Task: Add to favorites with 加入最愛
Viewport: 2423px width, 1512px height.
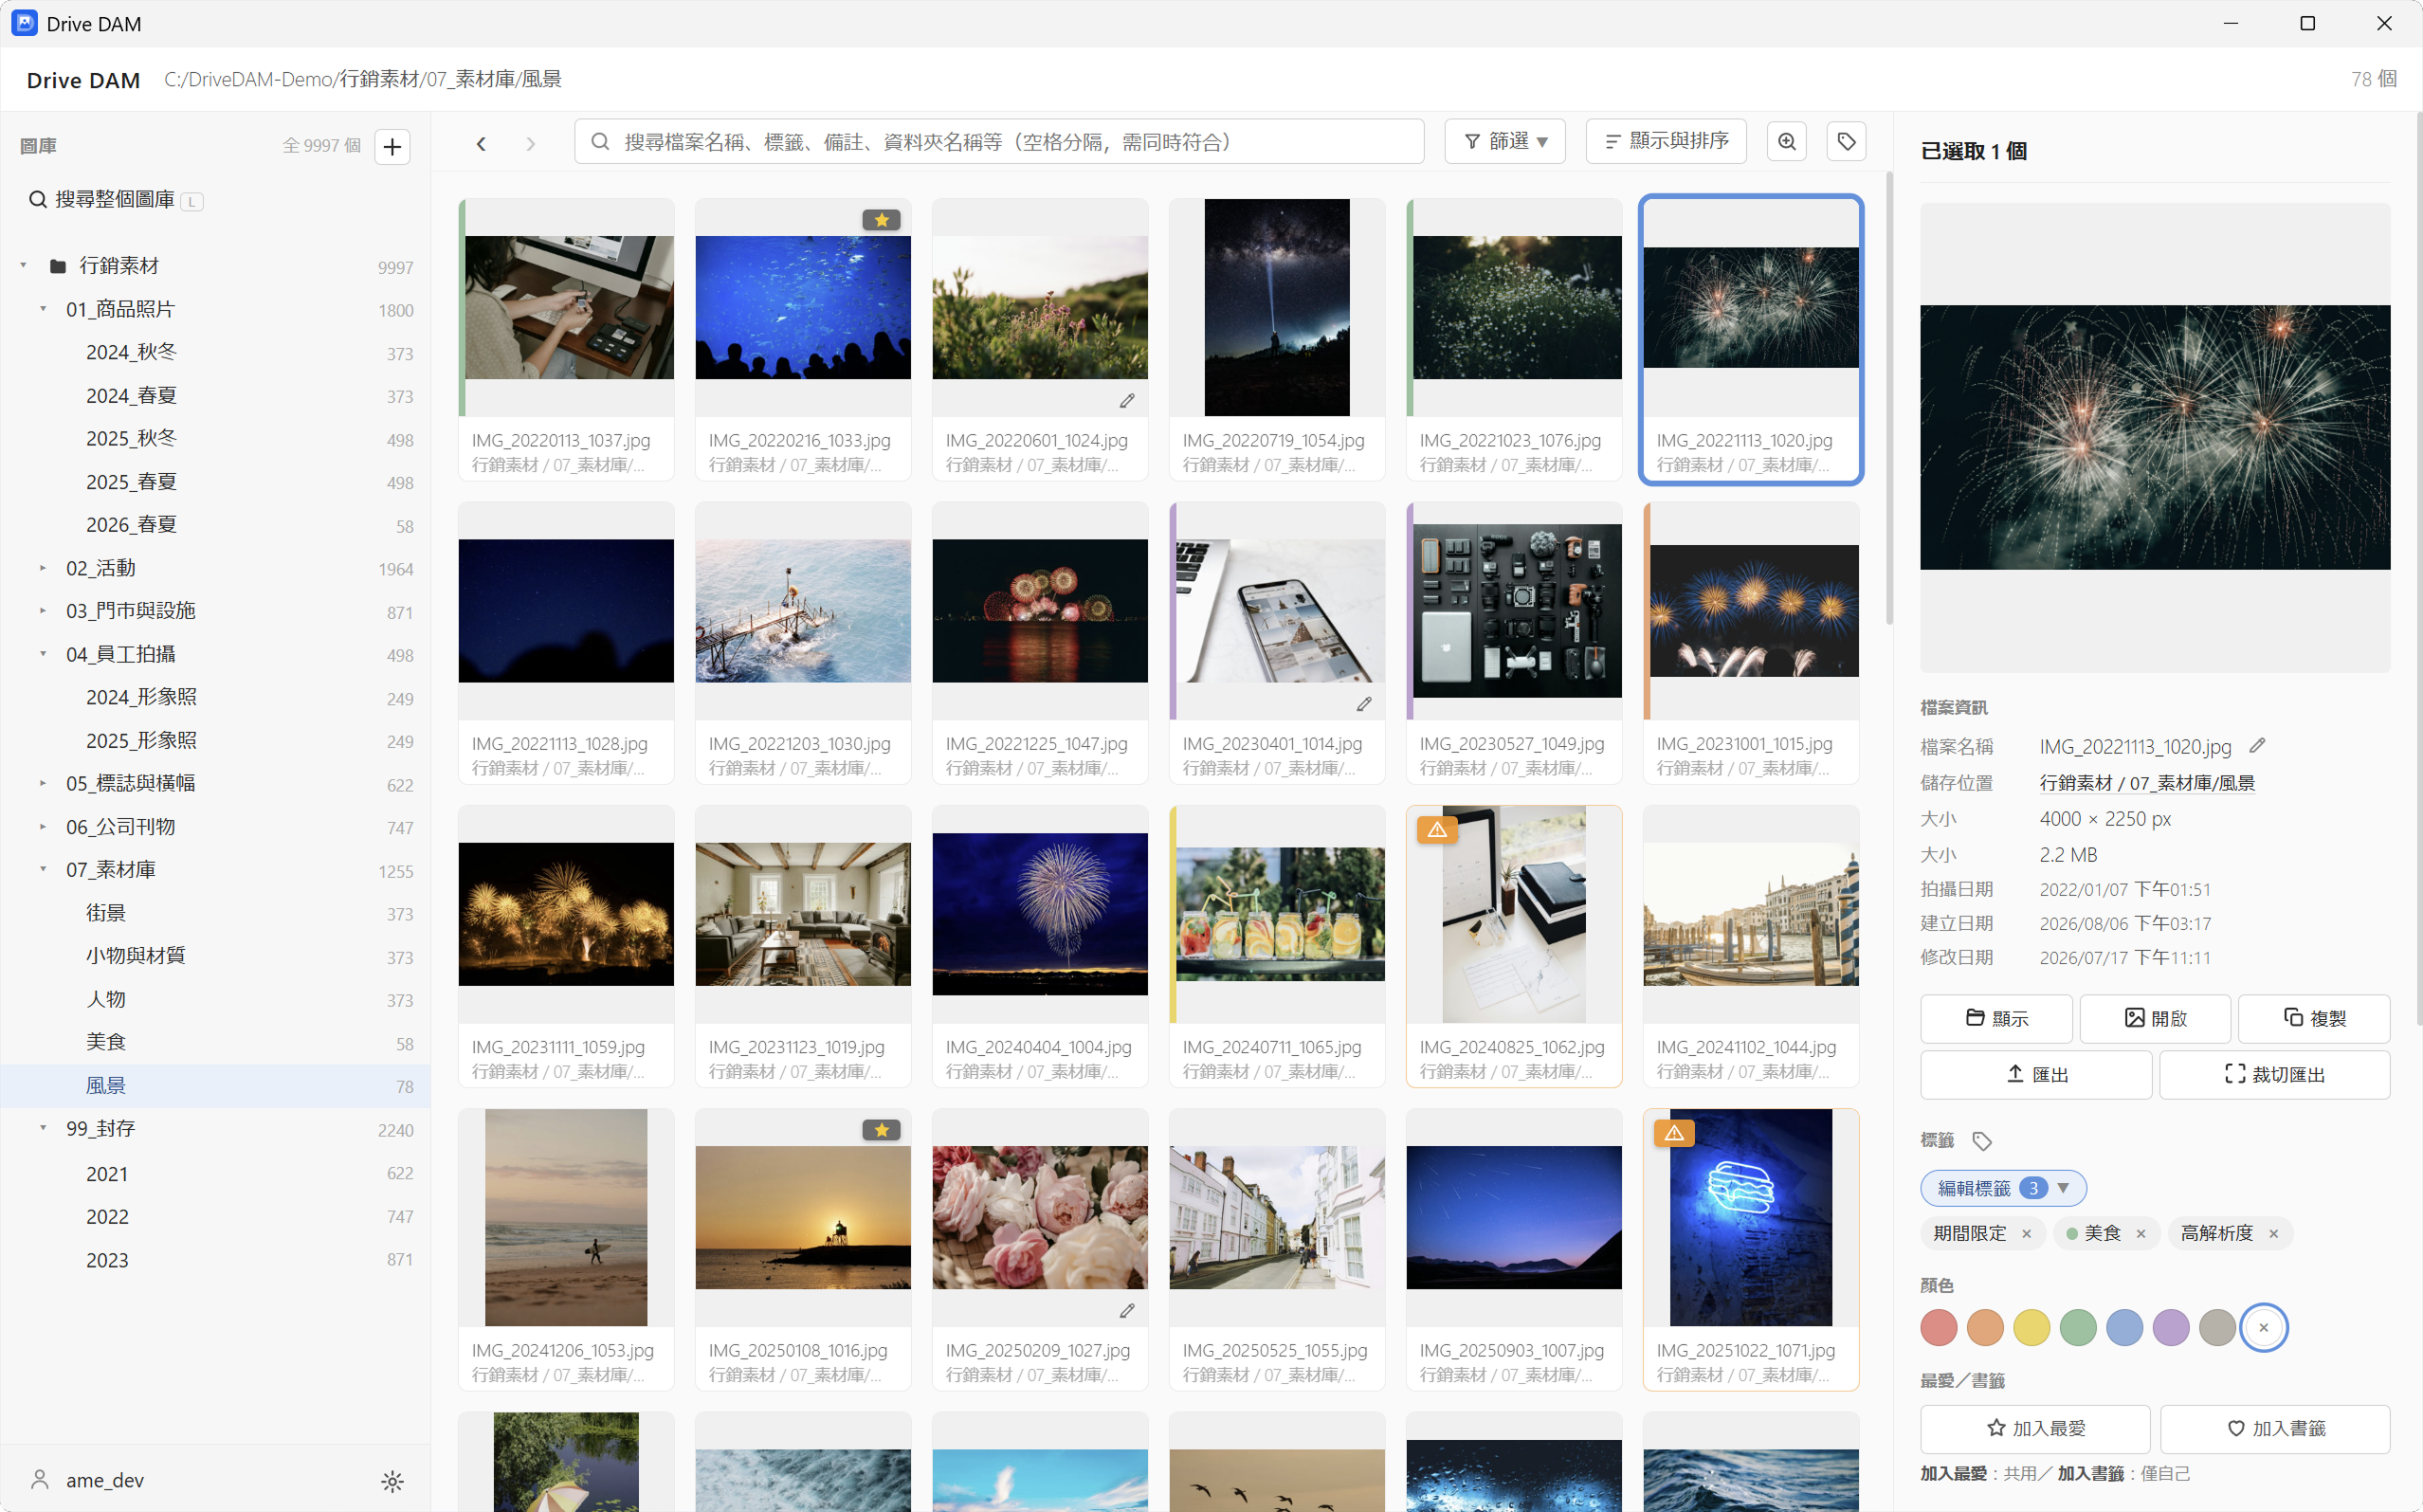Action: point(2035,1428)
